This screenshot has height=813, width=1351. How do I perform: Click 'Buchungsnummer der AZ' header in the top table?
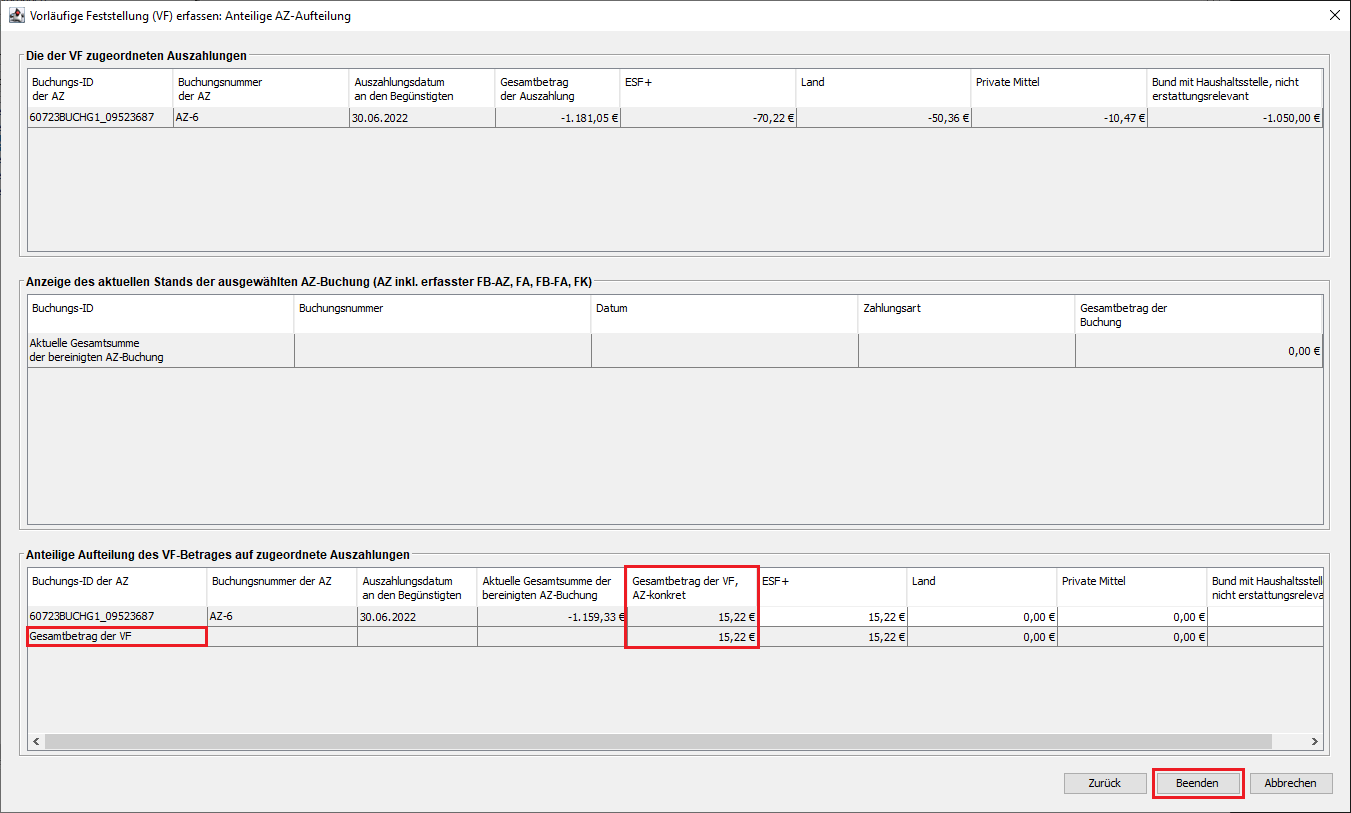261,89
